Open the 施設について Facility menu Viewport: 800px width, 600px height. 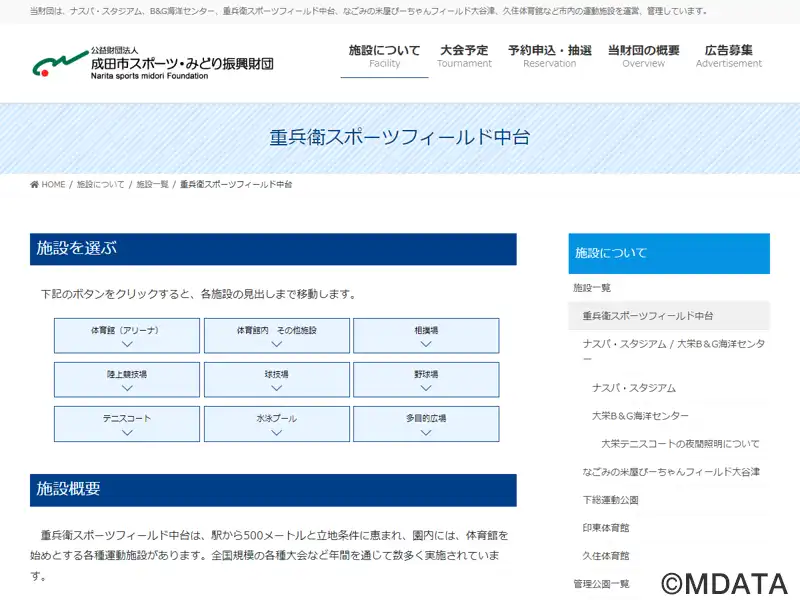coord(384,56)
